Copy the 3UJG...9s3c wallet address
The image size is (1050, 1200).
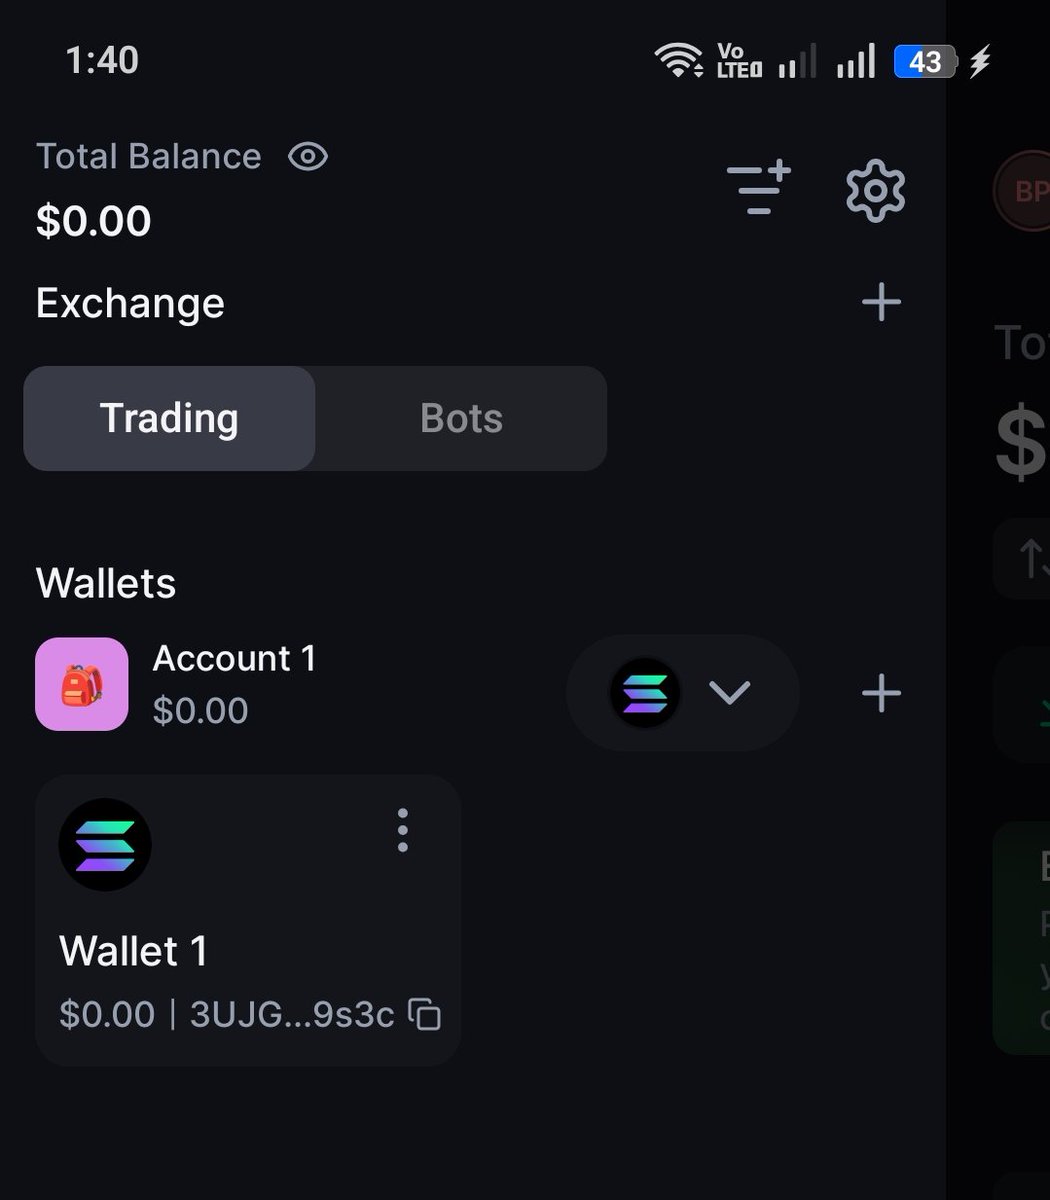(x=425, y=1014)
